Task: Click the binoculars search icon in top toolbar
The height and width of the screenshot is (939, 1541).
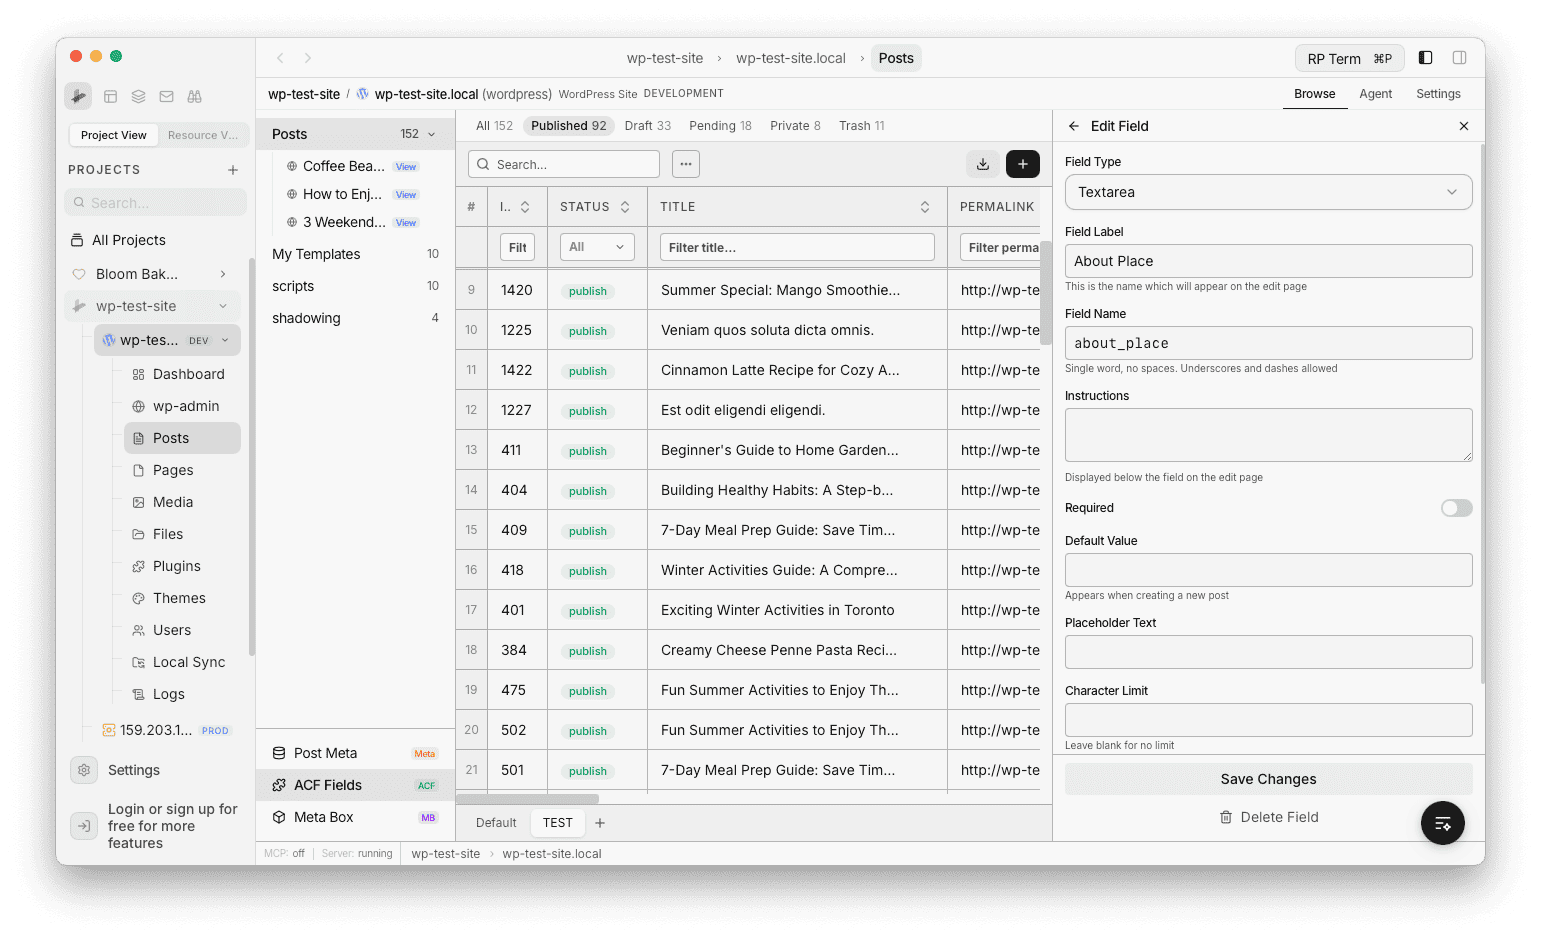Action: tap(194, 95)
